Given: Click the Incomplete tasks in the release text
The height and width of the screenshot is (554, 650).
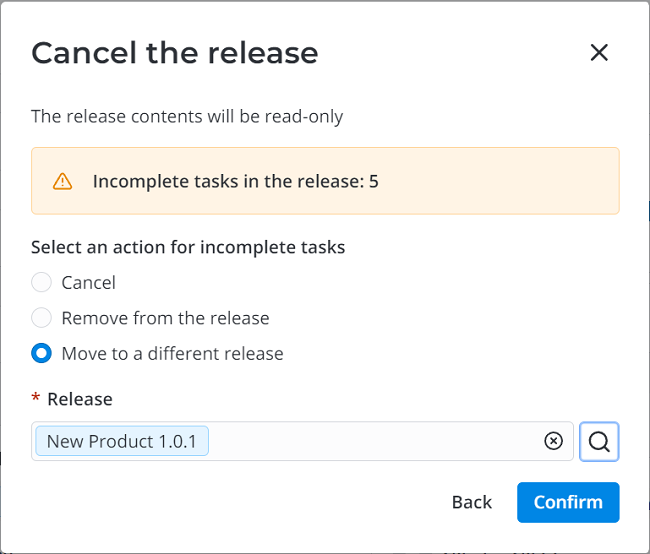Looking at the screenshot, I should [235, 182].
